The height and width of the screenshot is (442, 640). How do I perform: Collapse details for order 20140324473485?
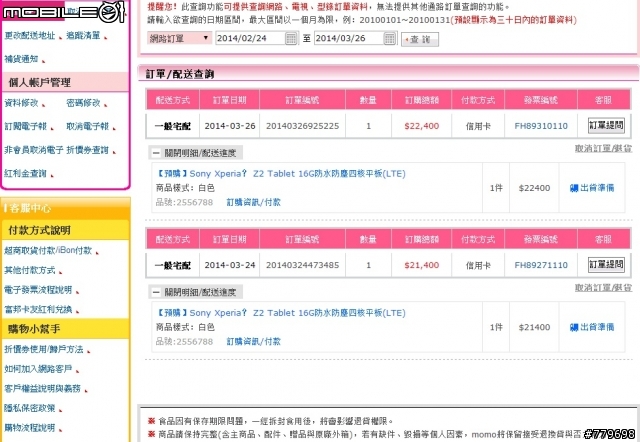[196, 292]
